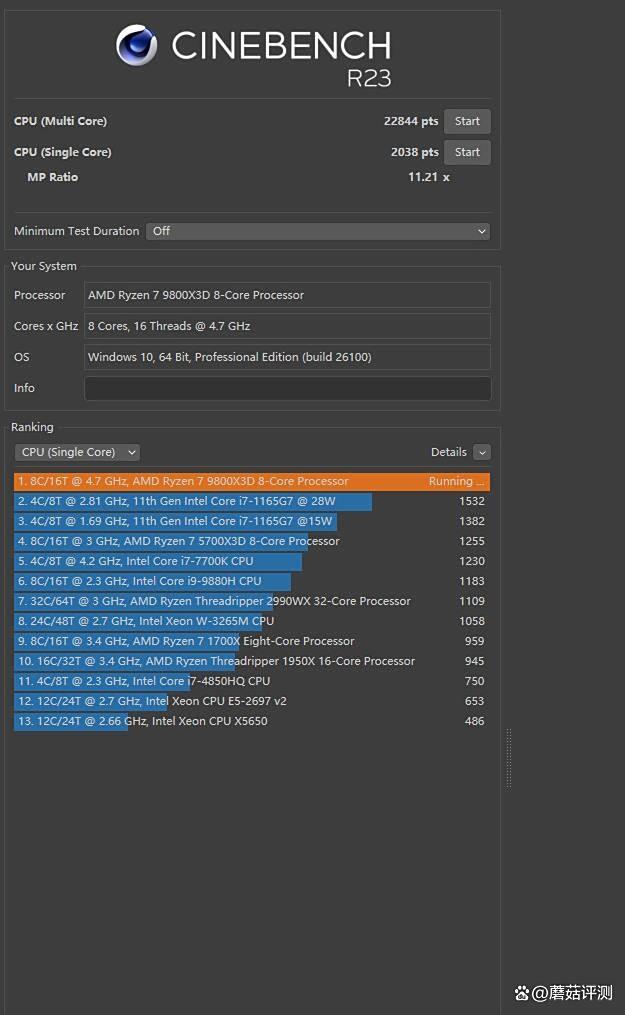Click the OS information field

coord(287,357)
